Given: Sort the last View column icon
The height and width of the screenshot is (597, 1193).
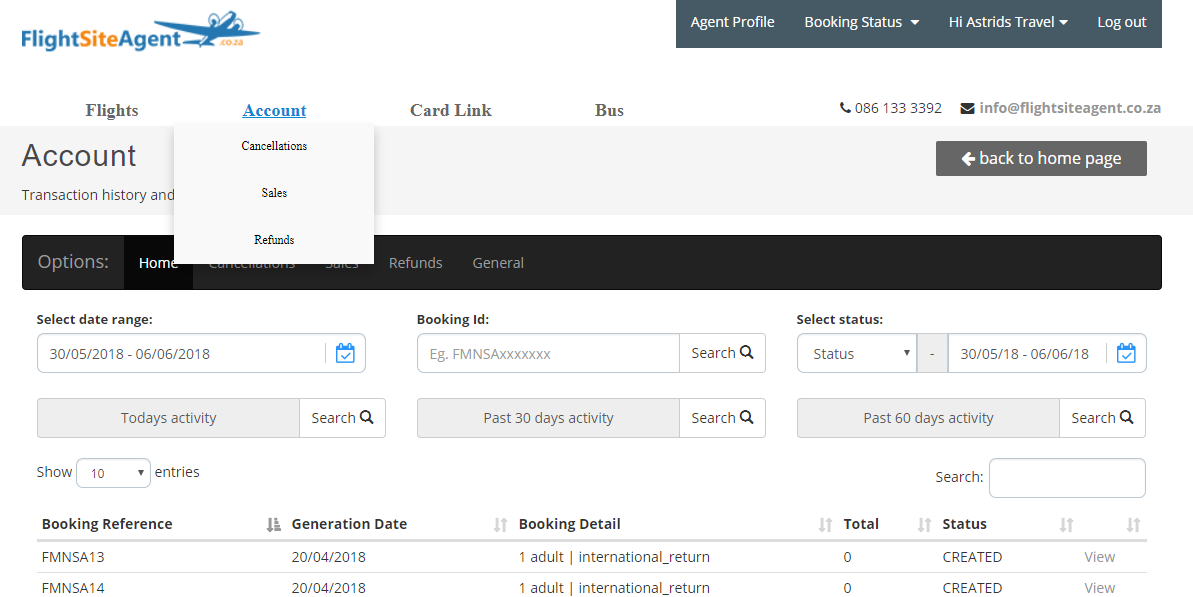Looking at the screenshot, I should 1134,525.
